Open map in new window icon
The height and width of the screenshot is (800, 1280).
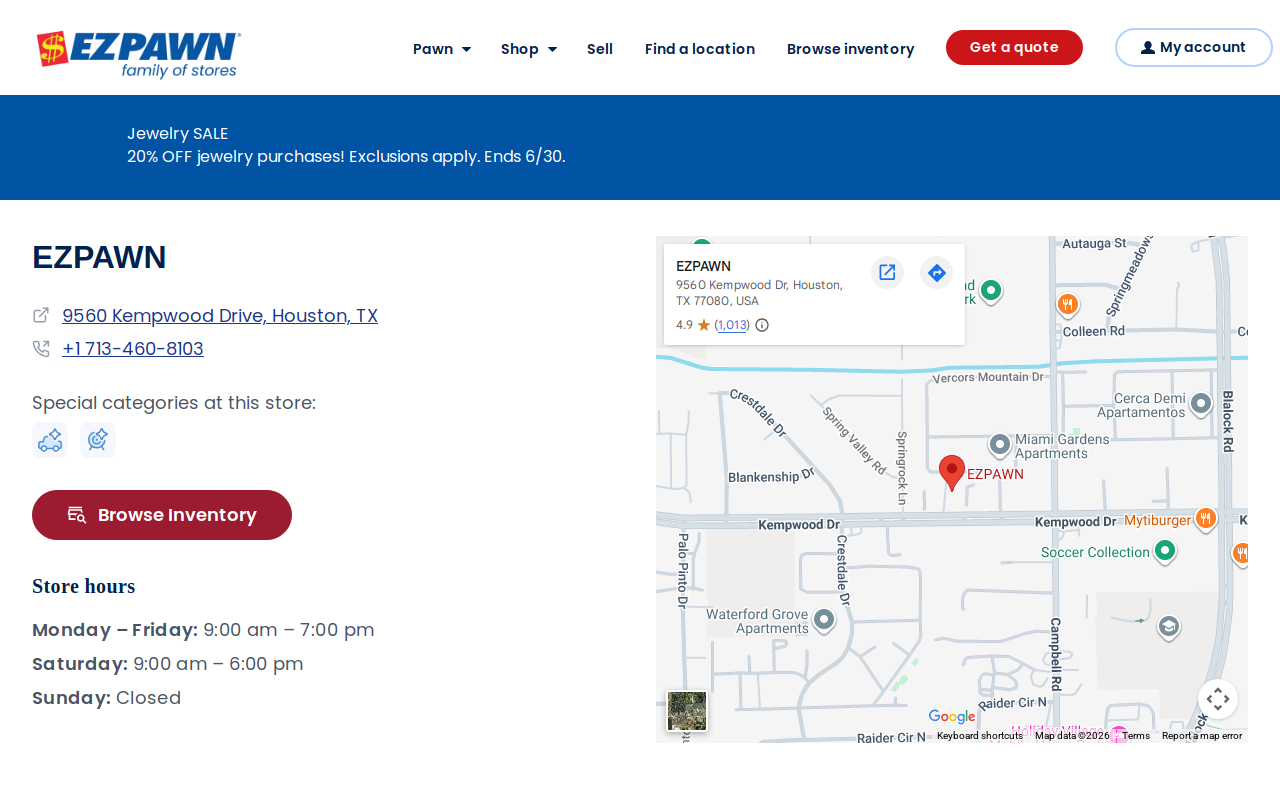[x=887, y=272]
